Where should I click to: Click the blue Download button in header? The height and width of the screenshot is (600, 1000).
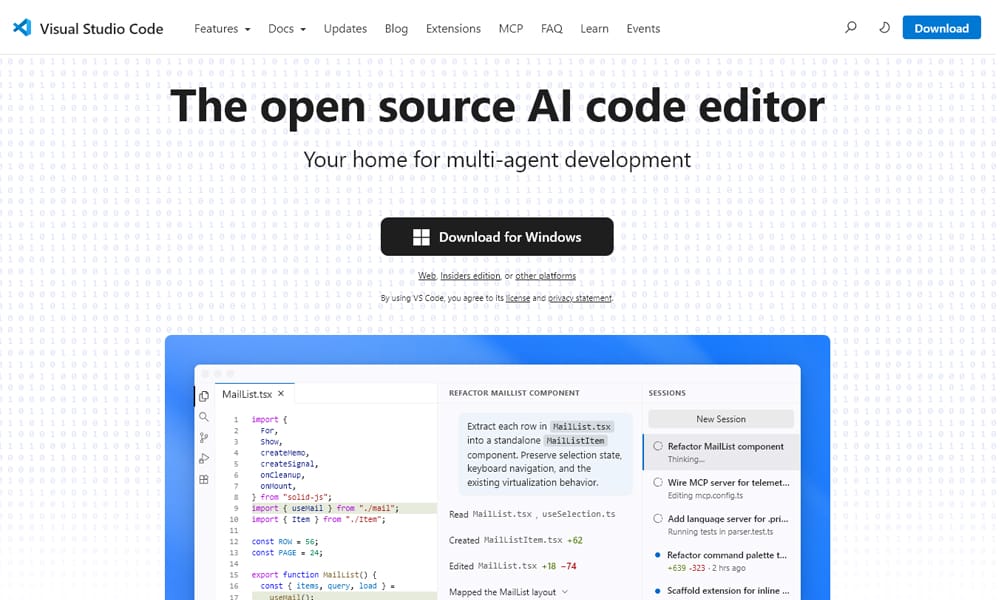point(941,28)
